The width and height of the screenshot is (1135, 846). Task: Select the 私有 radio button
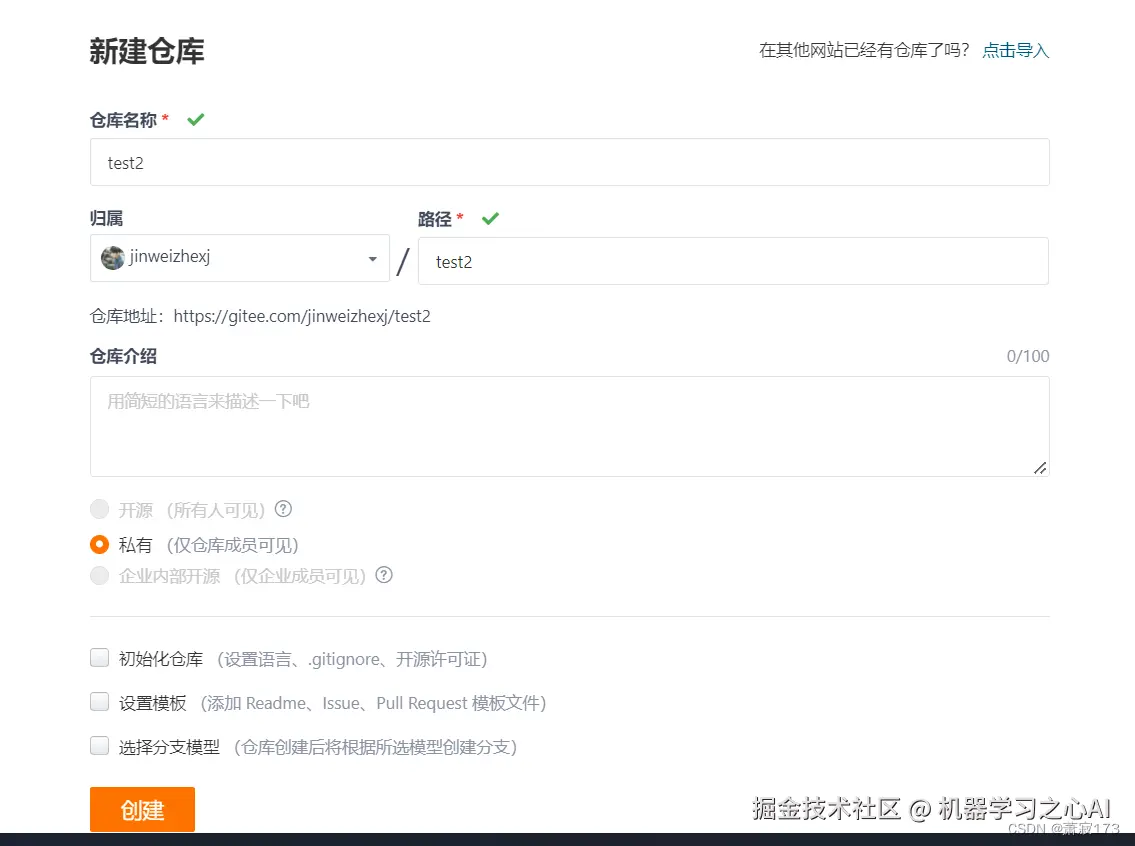point(99,544)
